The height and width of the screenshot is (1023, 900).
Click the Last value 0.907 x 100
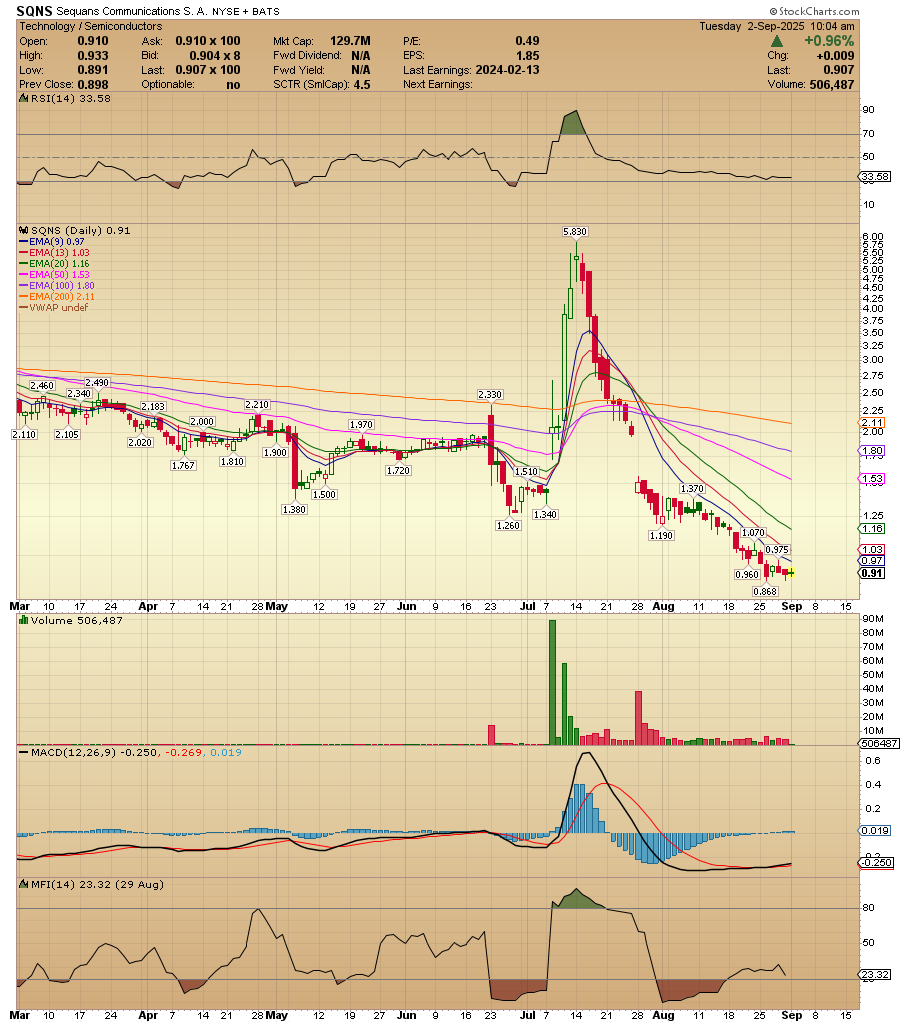pos(208,70)
